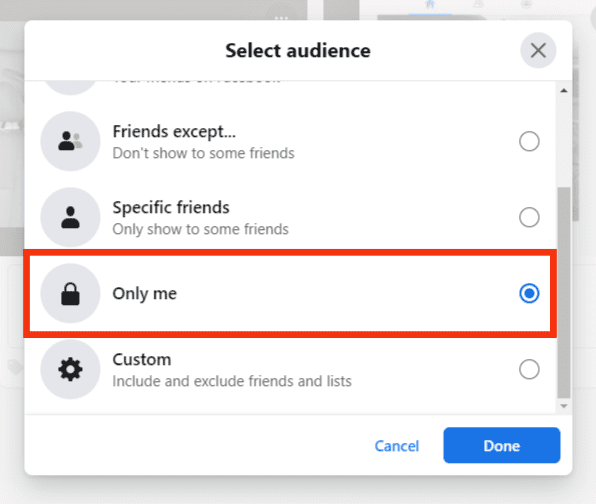The height and width of the screenshot is (504, 596).
Task: Click the Custom gear icon
Action: pyautogui.click(x=70, y=369)
